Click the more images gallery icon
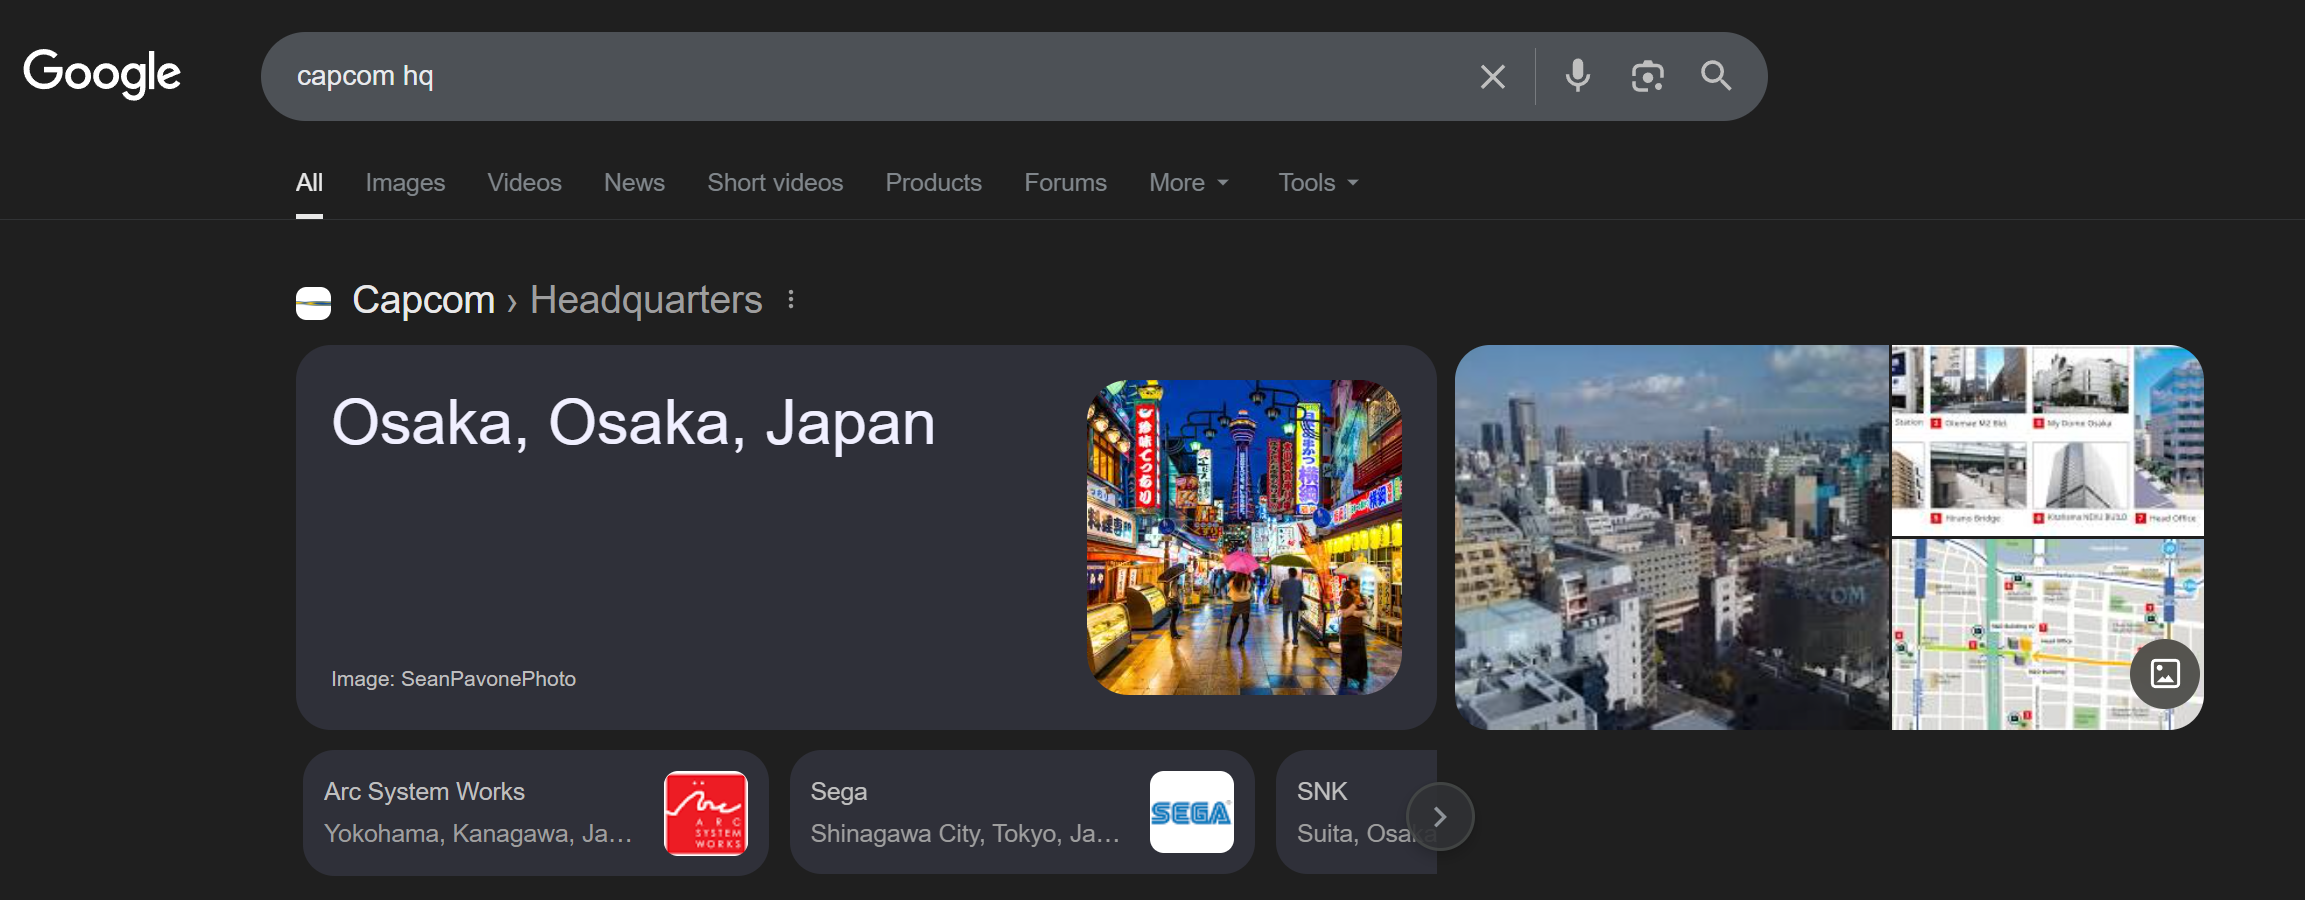This screenshot has height=900, width=2305. (x=2165, y=674)
